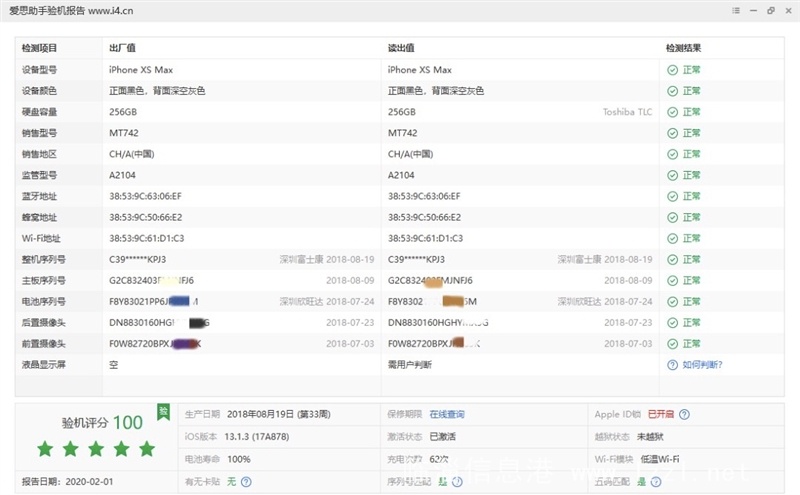Click the green check icon for 电池序列号 row

click(672, 302)
